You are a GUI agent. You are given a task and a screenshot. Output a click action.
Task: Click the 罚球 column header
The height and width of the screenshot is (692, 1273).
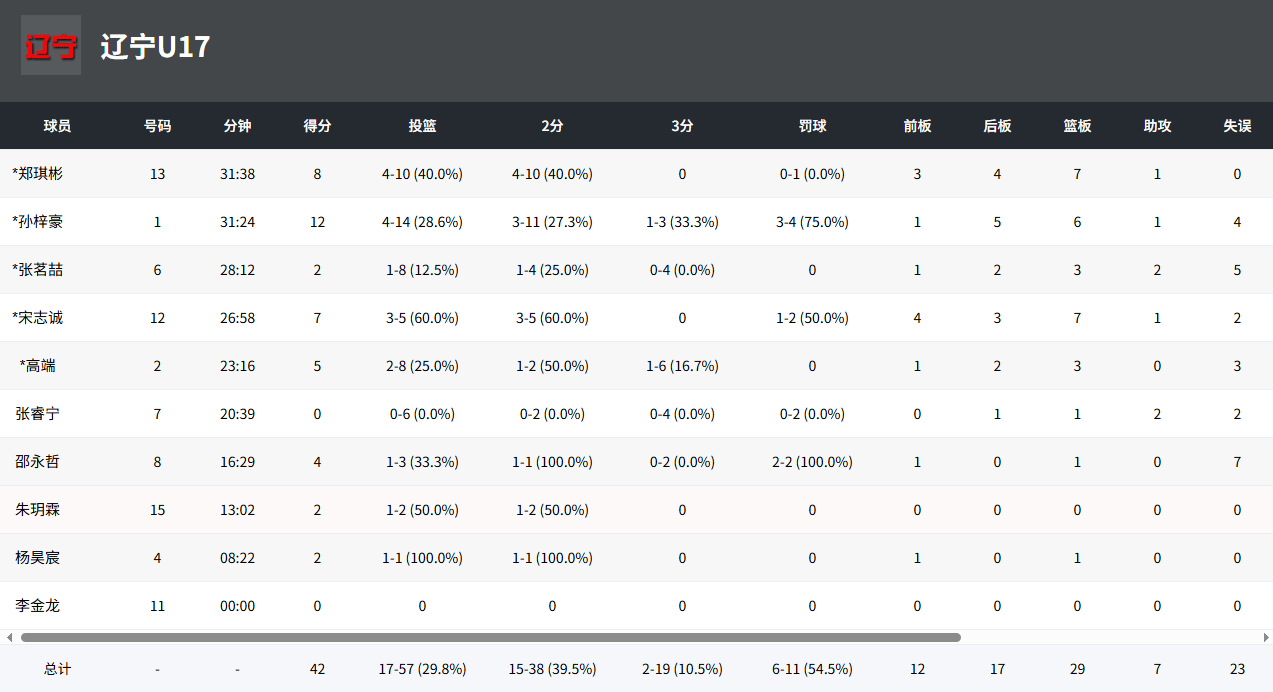pos(812,126)
